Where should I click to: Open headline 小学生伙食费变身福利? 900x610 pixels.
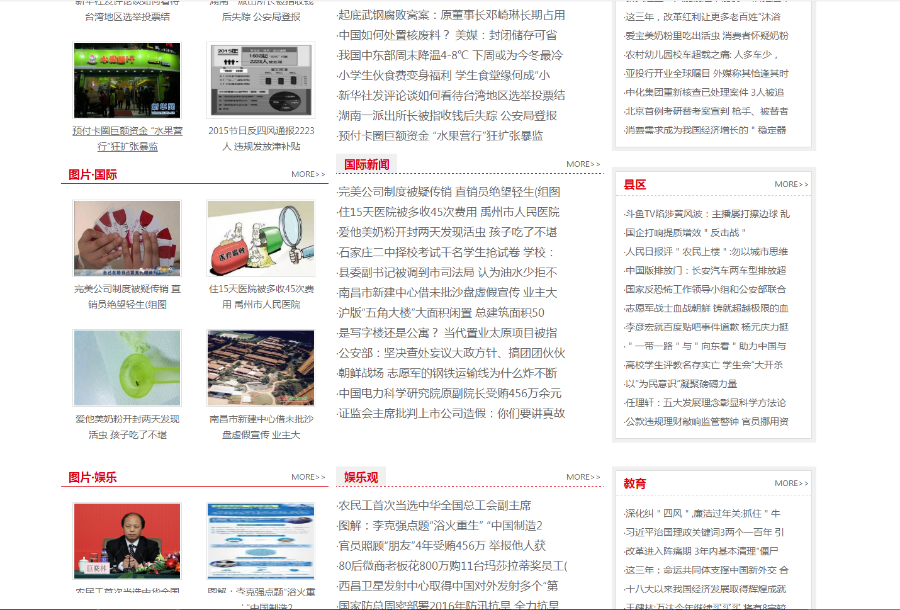(x=444, y=75)
